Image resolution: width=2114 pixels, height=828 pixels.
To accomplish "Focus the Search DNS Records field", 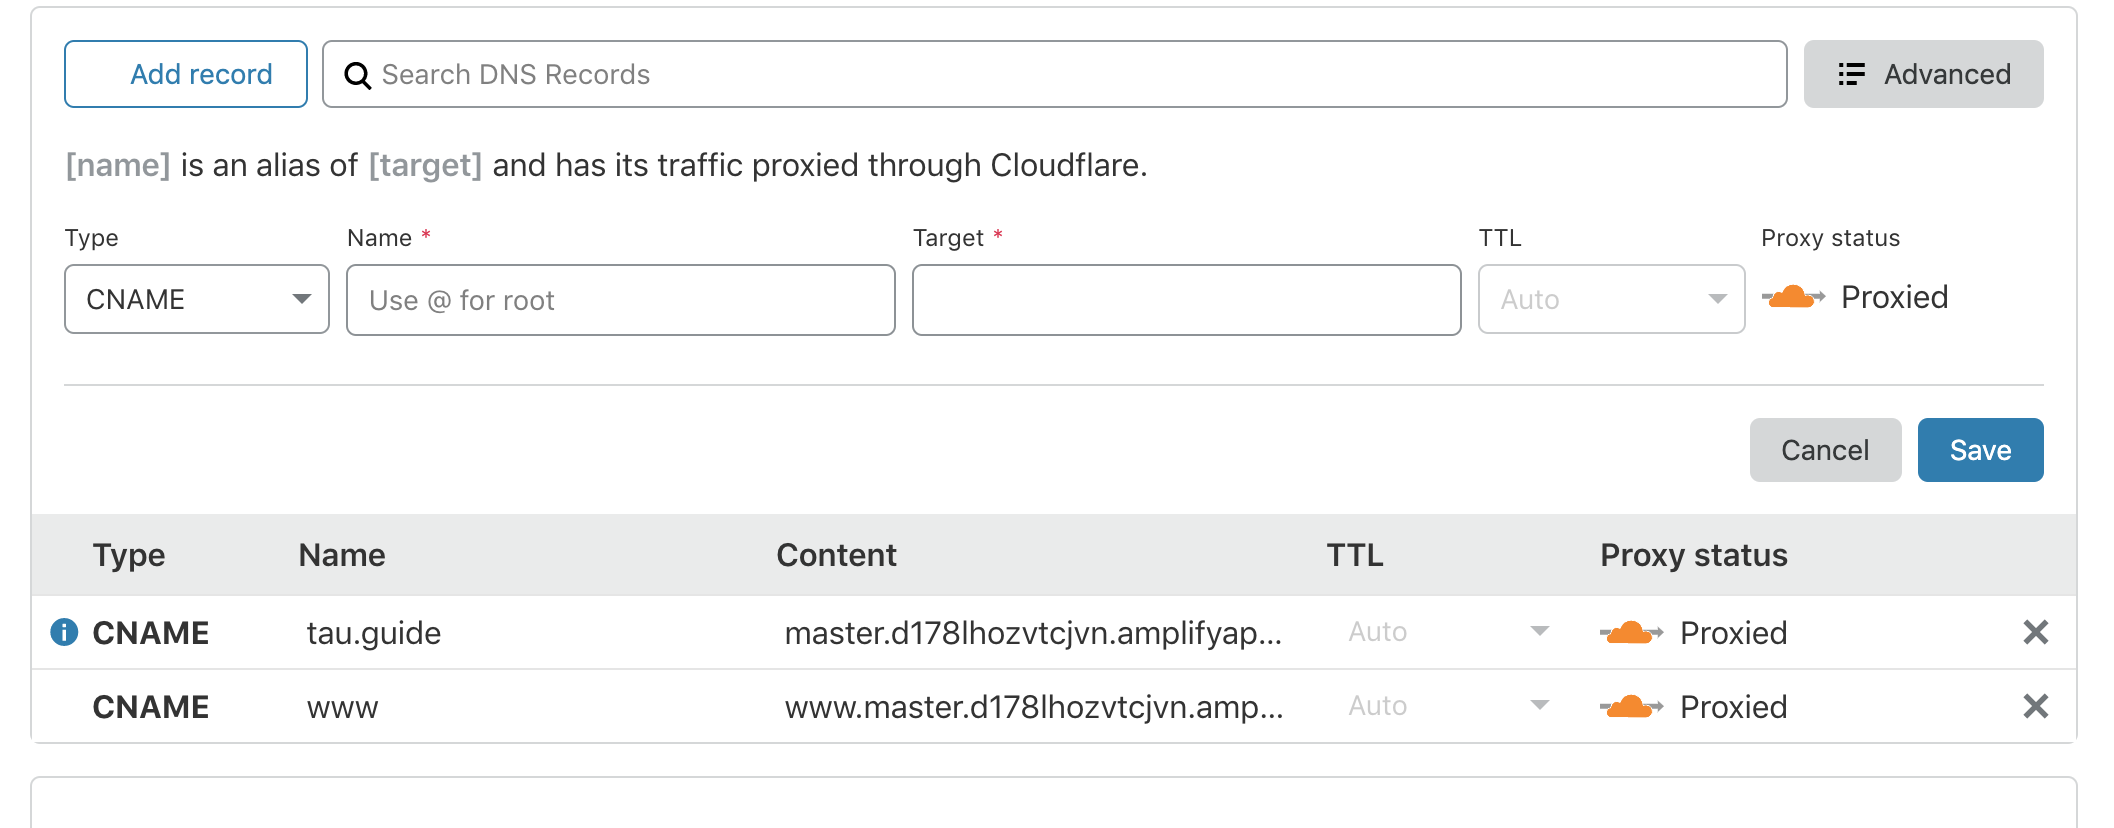I will 1054,74.
